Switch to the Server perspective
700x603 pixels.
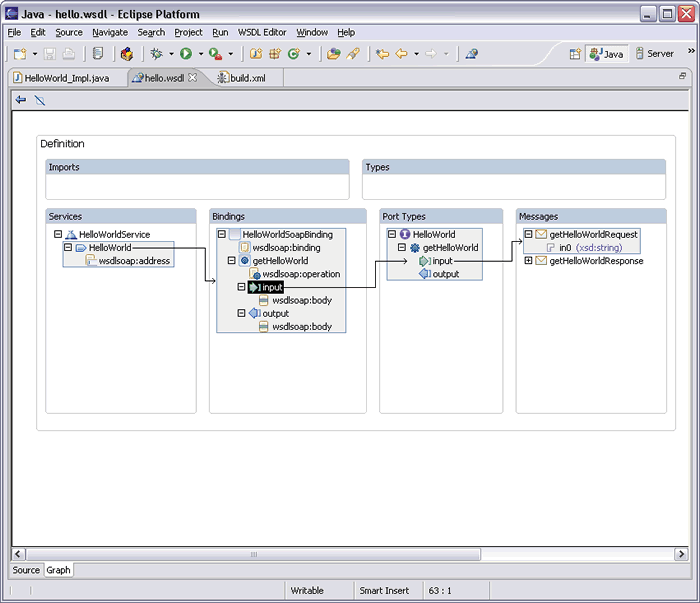654,54
